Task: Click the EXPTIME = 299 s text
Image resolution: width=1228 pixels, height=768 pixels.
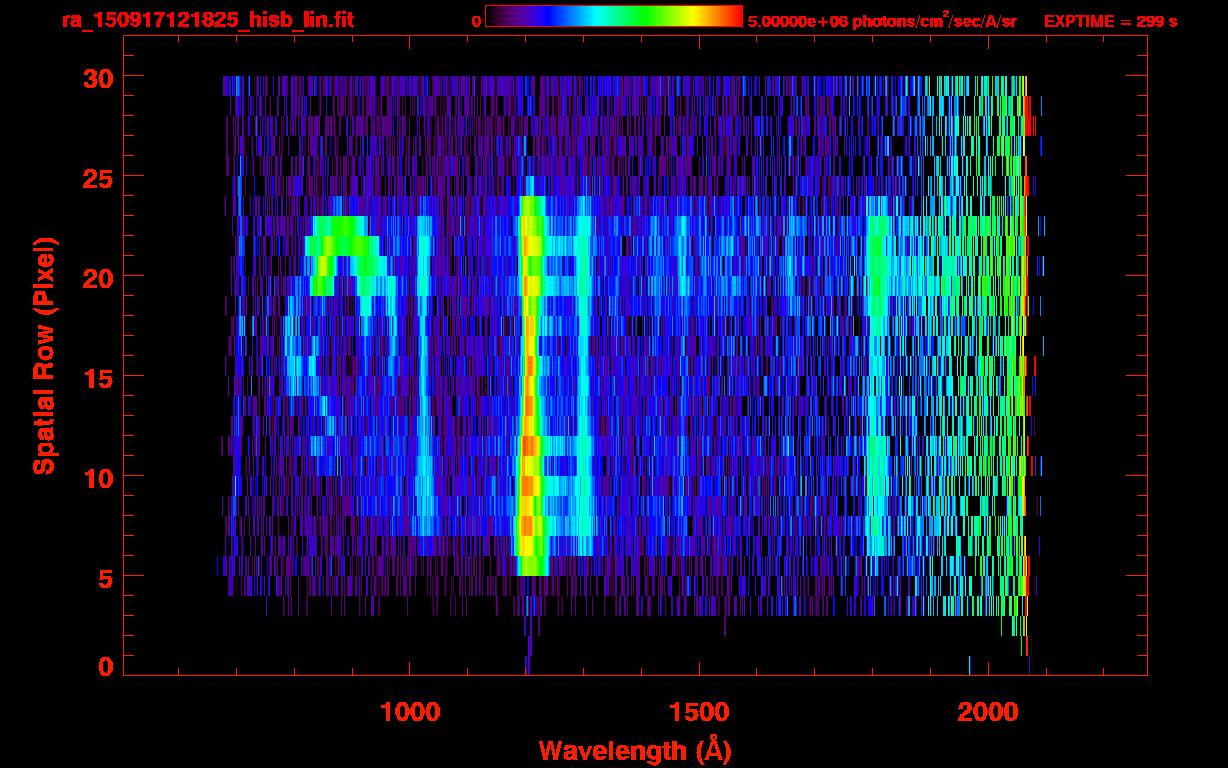Action: click(x=1110, y=21)
